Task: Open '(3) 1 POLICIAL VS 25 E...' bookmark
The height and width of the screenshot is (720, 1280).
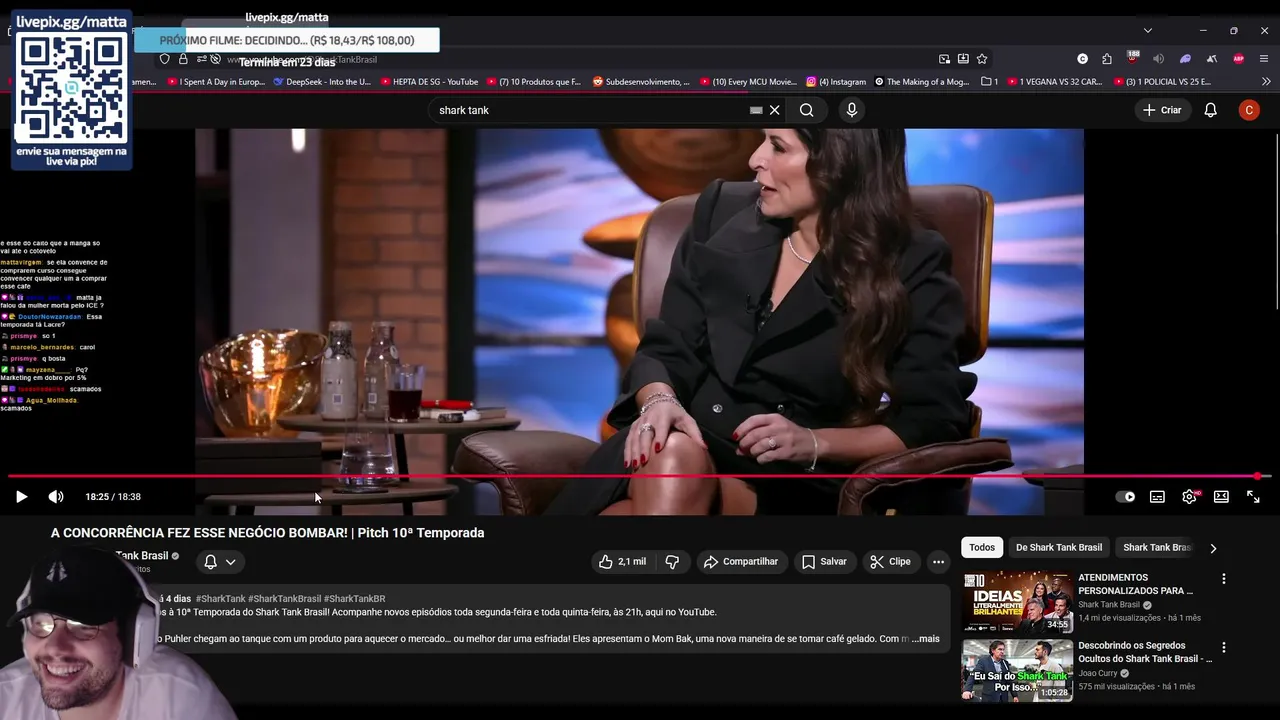Action: 1161,82
